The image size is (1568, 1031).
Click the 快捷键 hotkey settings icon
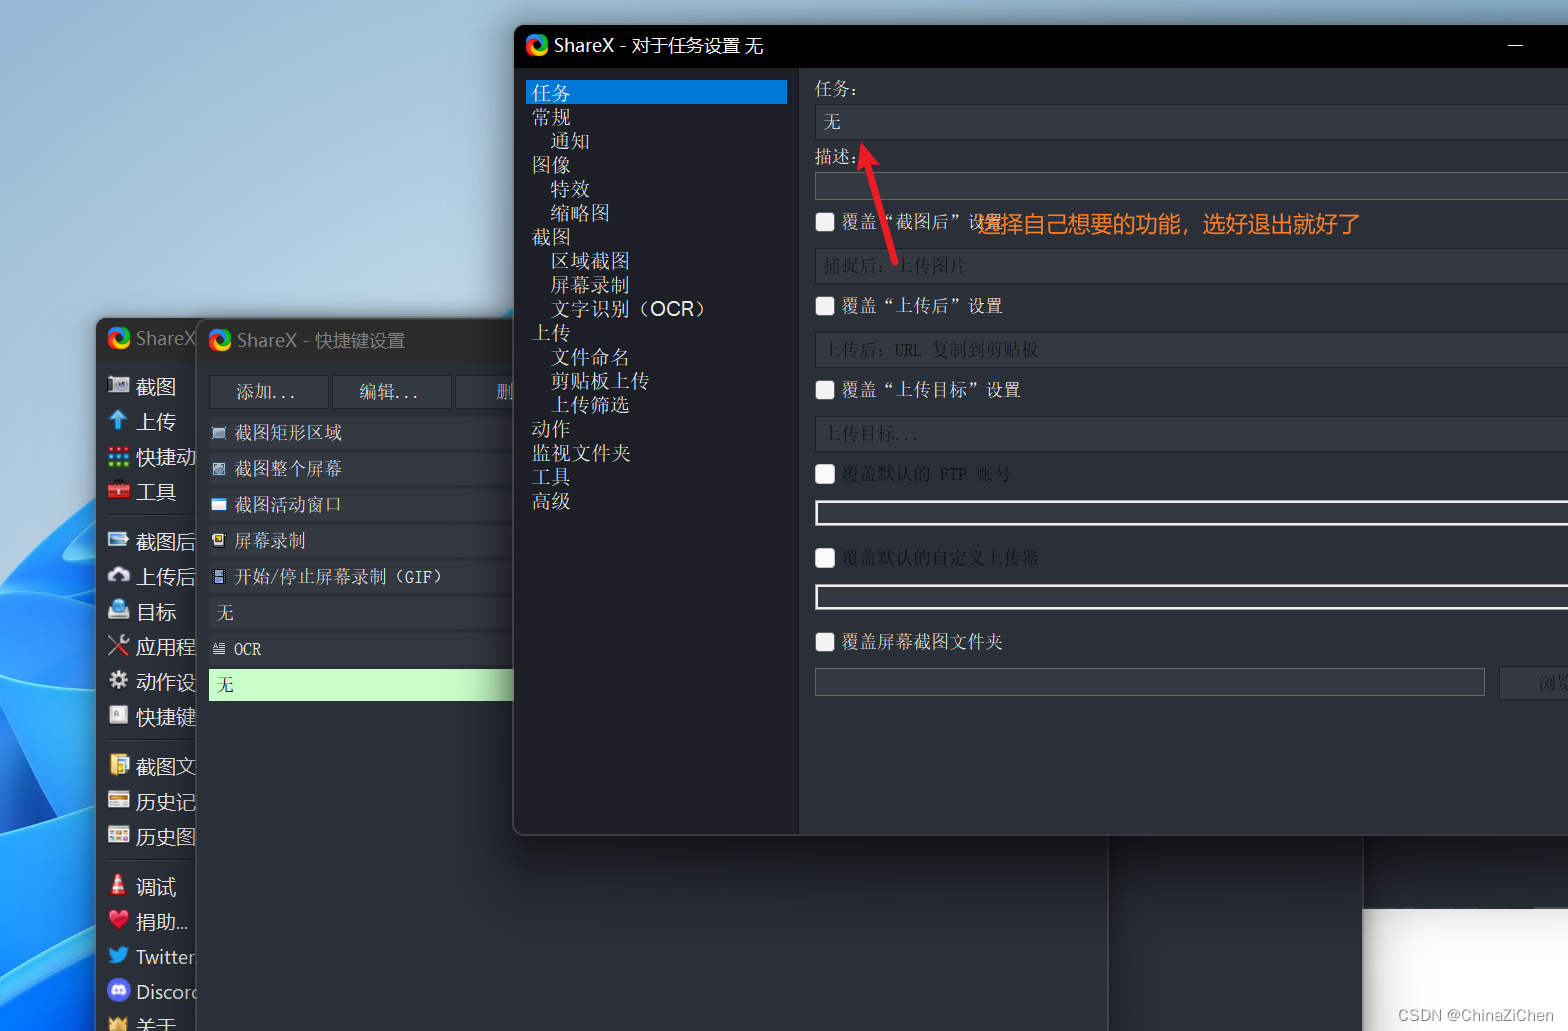click(119, 715)
